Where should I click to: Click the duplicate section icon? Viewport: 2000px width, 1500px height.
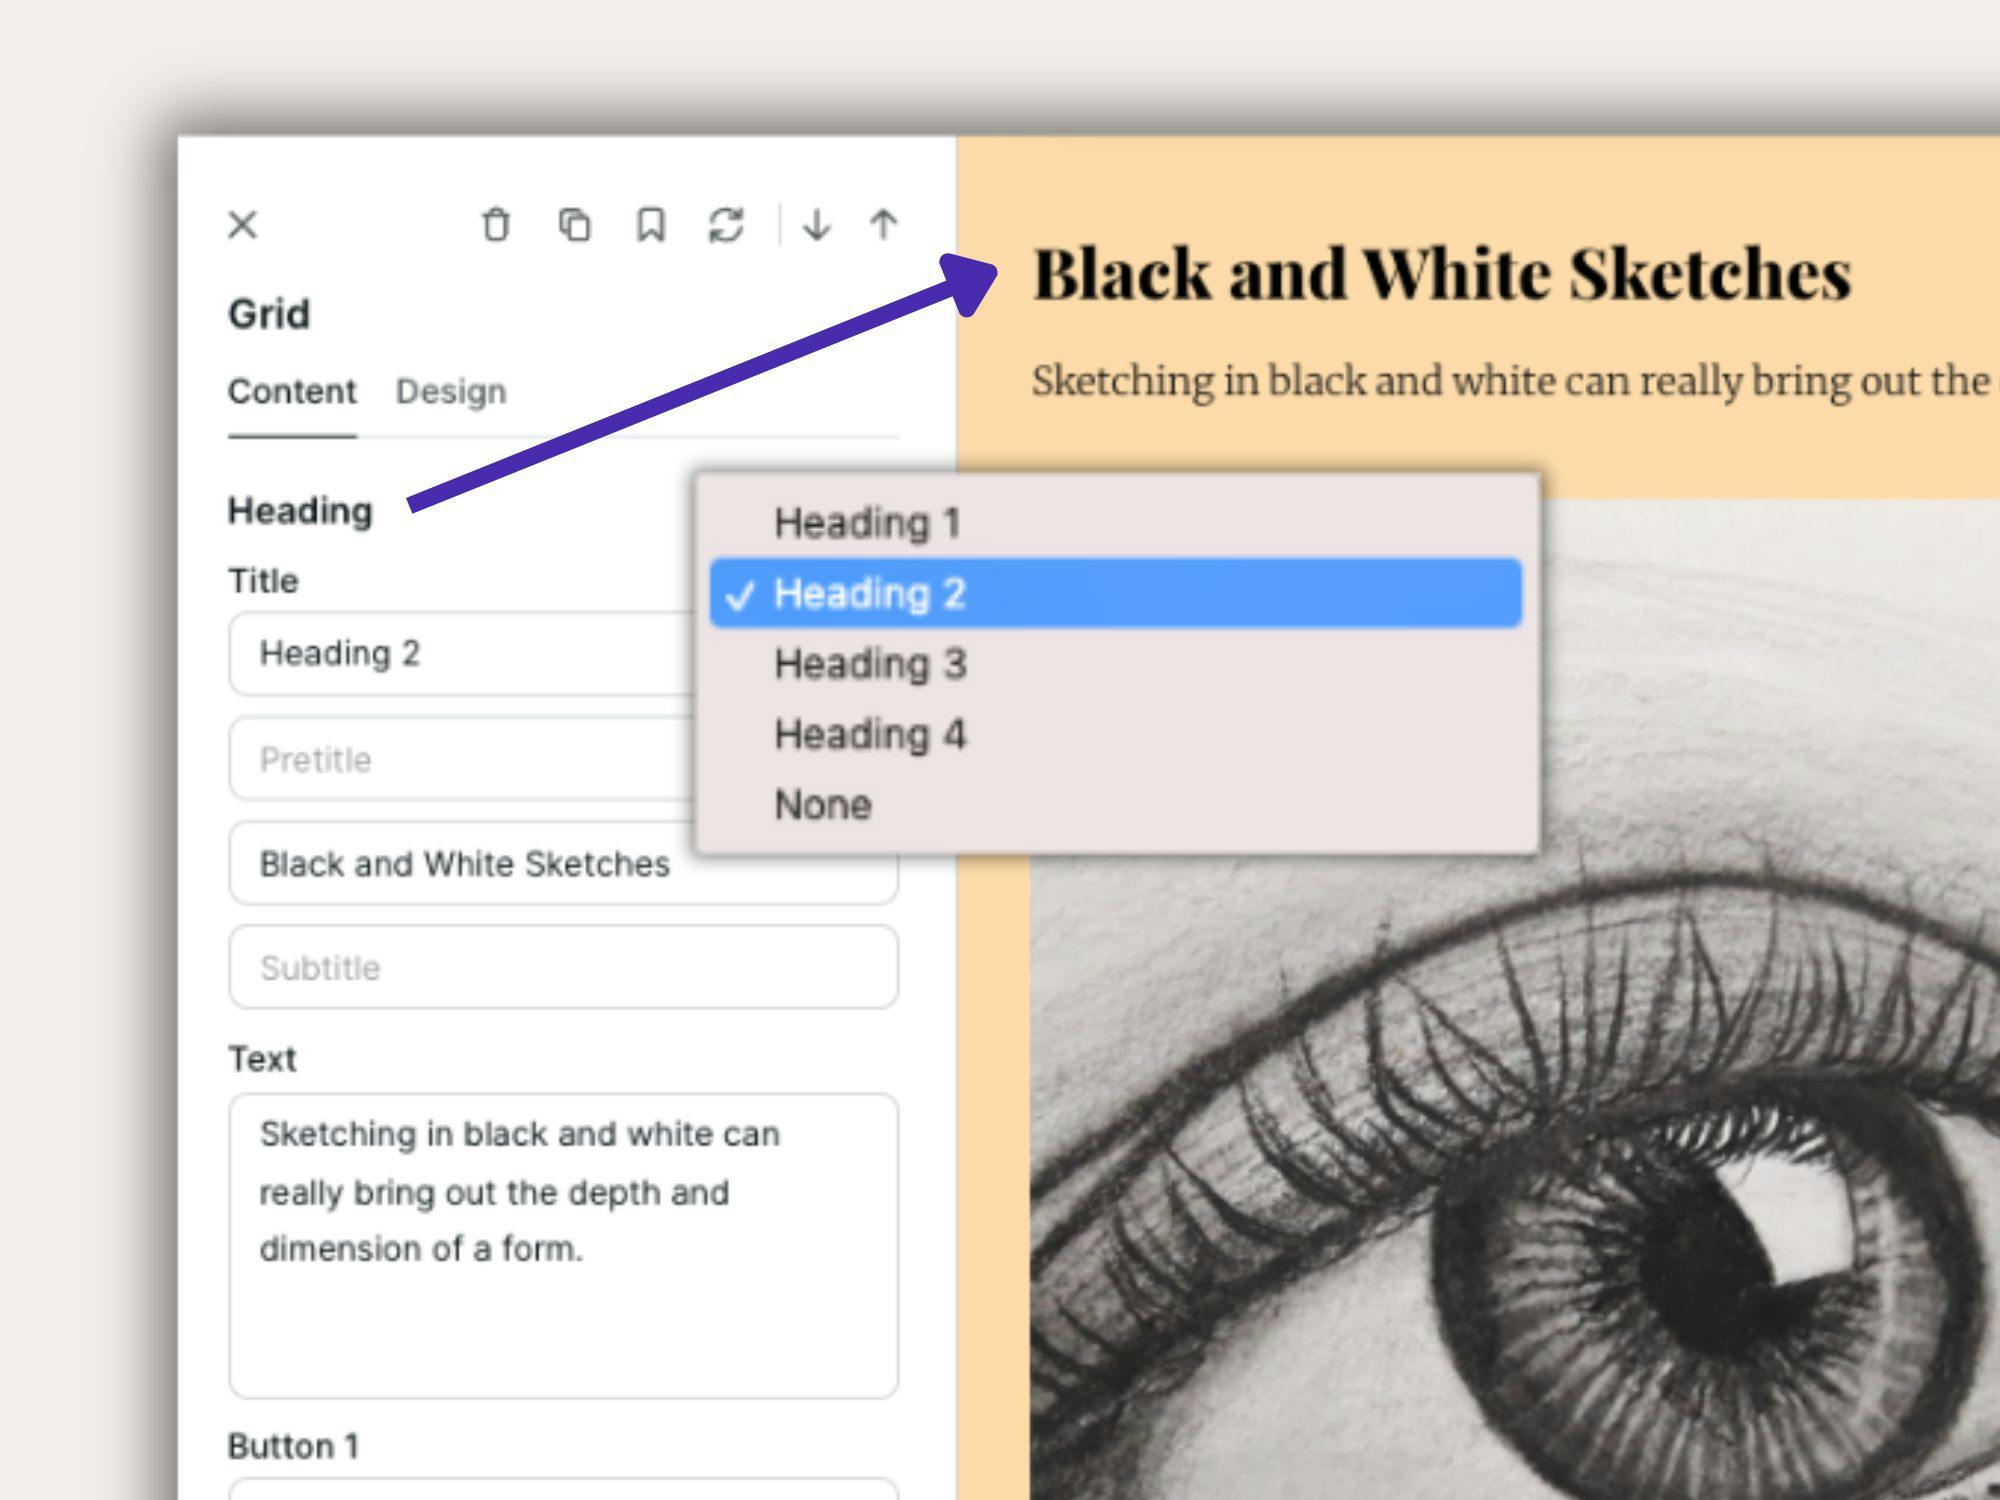574,225
